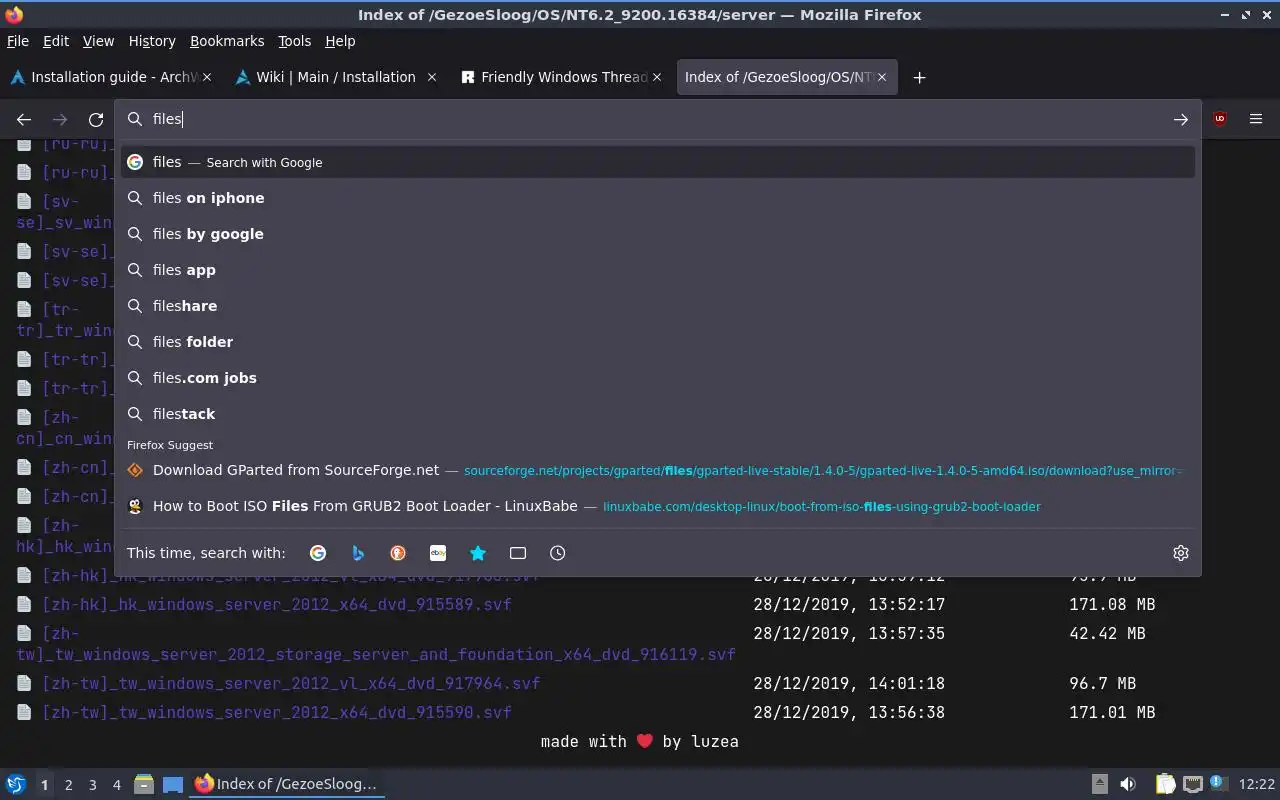Open the Firefox hamburger menu
Screen dimensions: 1280x800
(1256, 119)
